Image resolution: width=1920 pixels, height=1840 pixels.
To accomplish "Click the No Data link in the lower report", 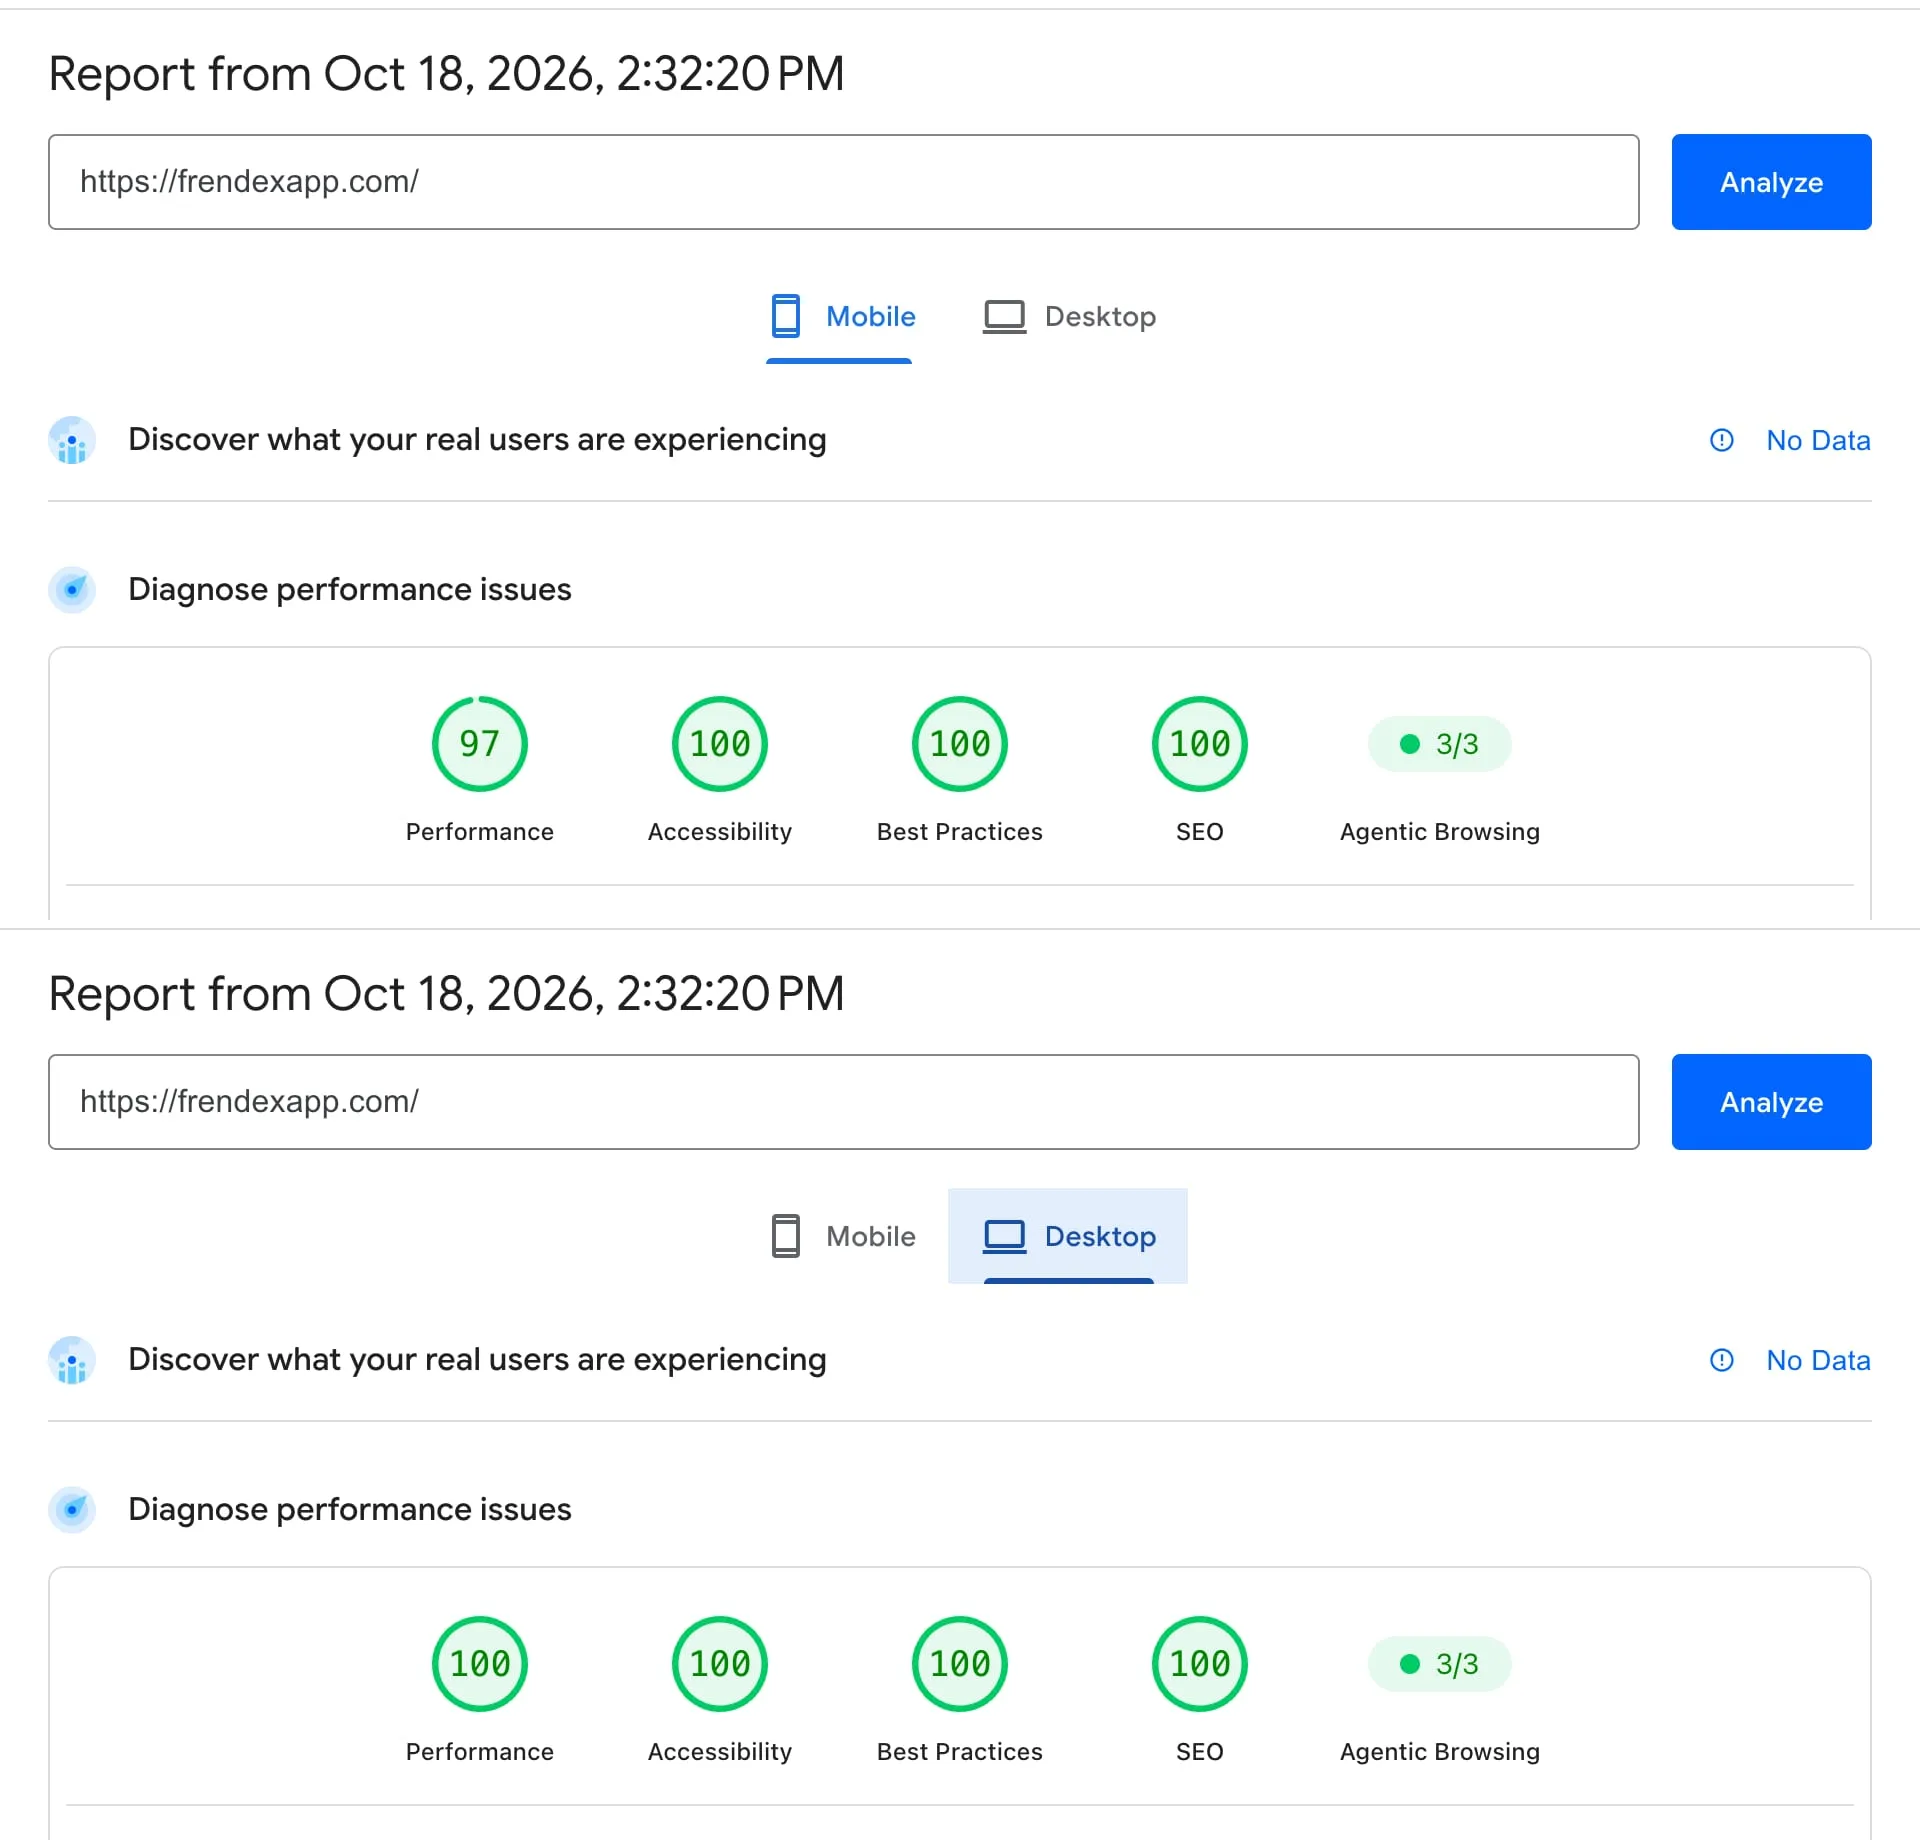I will point(1818,1360).
